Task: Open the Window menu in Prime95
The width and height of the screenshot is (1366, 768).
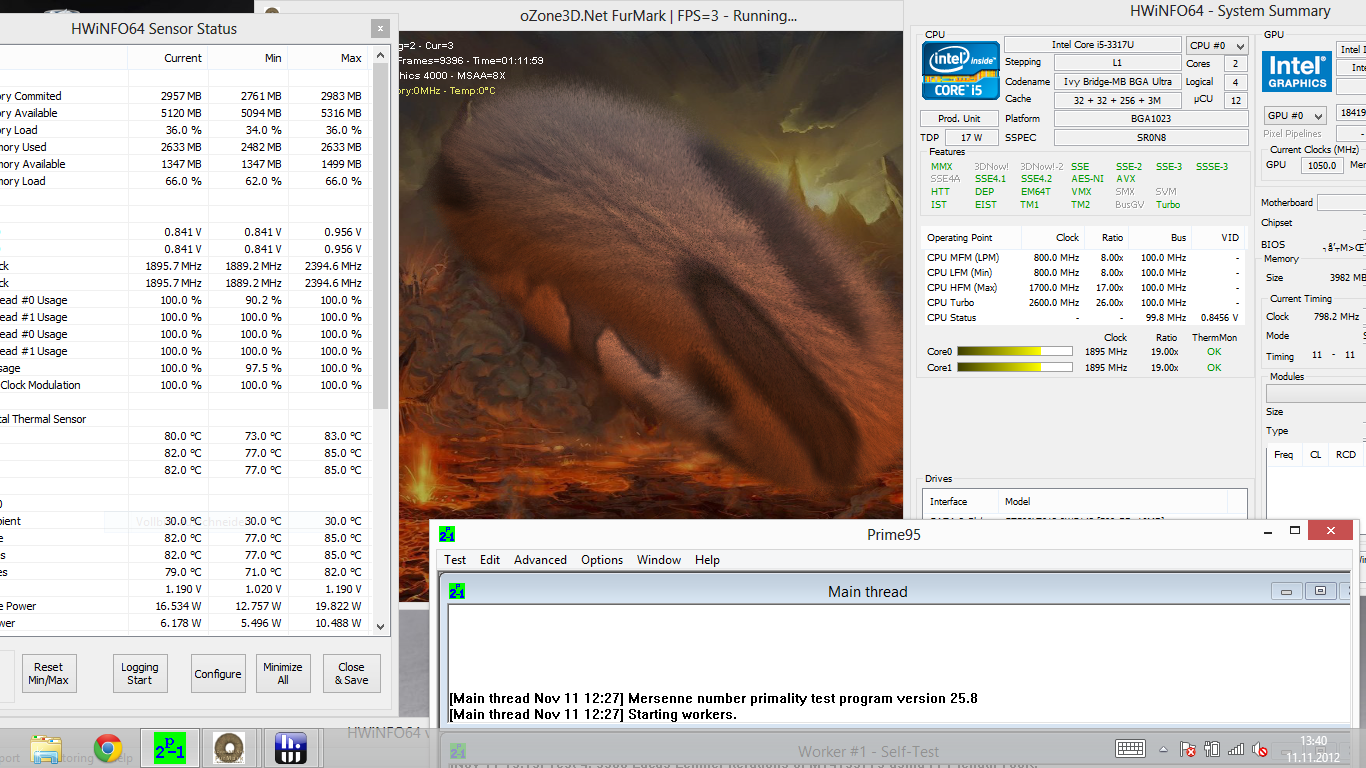Action: pyautogui.click(x=659, y=560)
